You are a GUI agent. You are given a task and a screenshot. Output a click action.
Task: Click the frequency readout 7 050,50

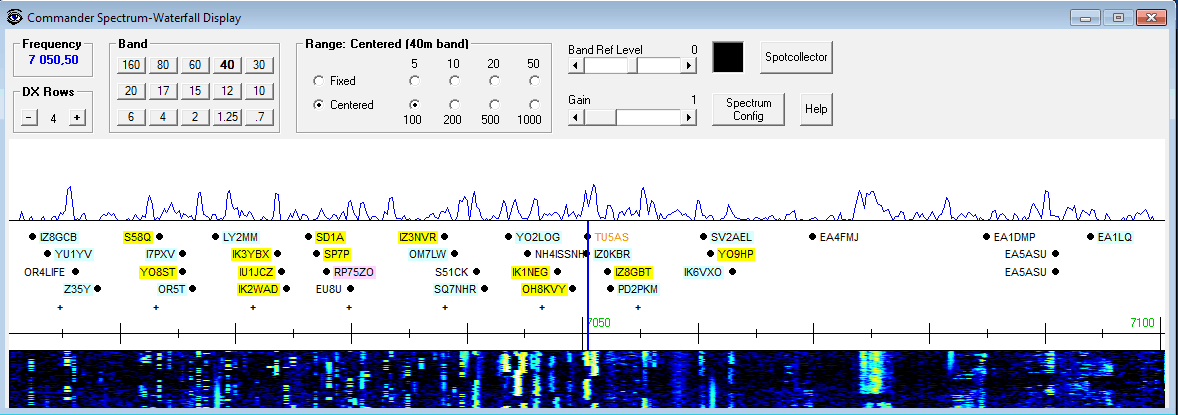53,60
